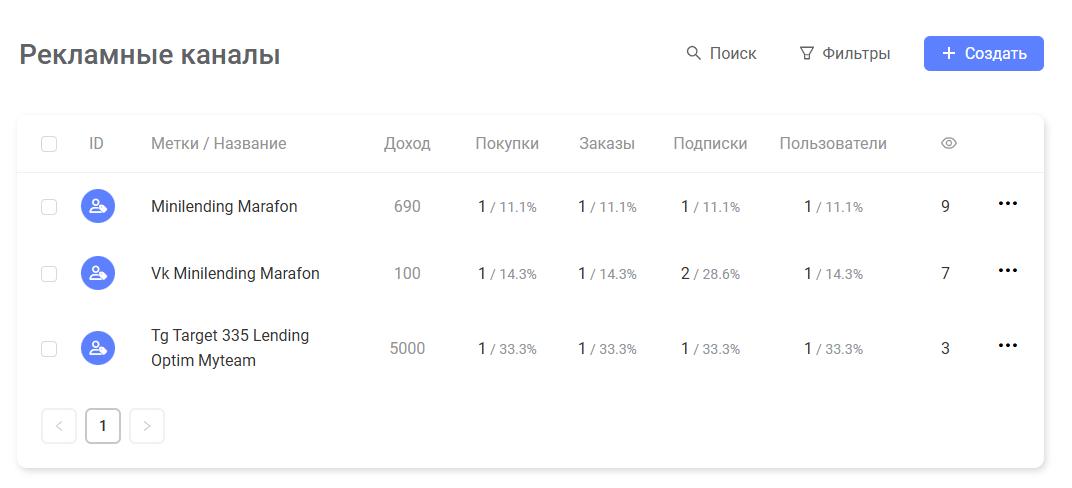Image resolution: width=1072 pixels, height=488 pixels.
Task: Select checkbox for Tg Target 335 Lending row
Action: click(x=49, y=349)
